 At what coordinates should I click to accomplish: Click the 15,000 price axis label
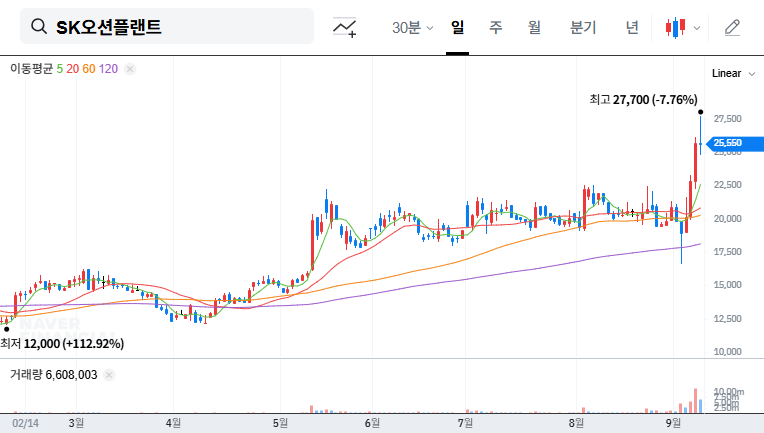(x=727, y=285)
